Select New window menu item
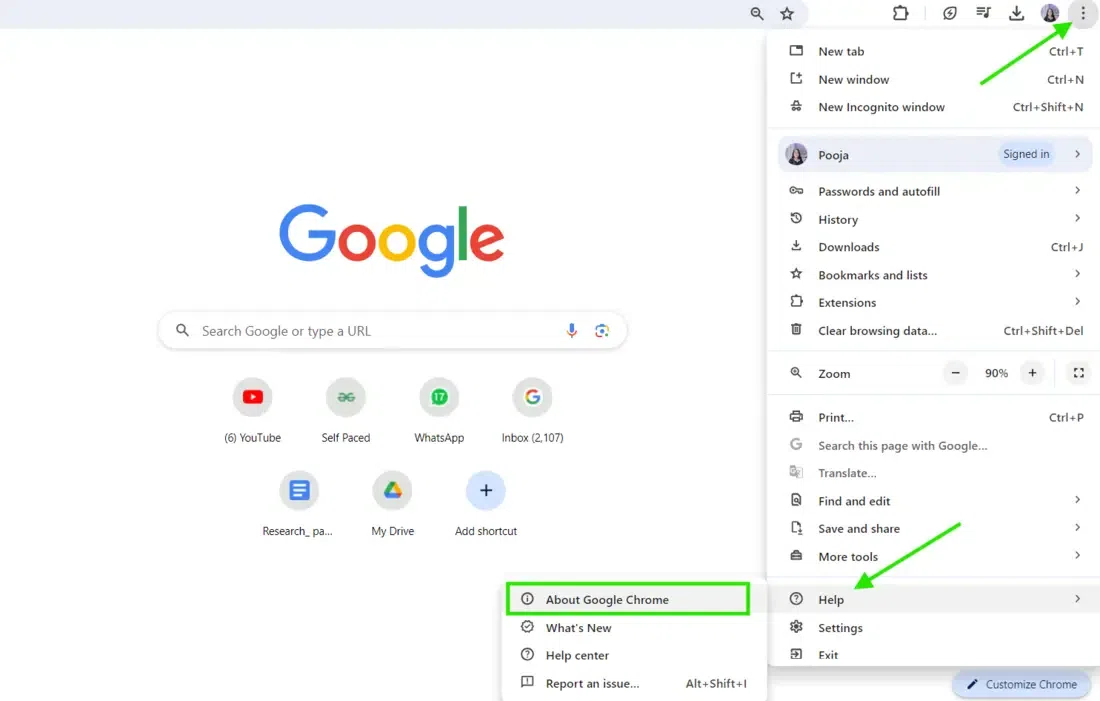Viewport: 1100px width, 701px height. 936,79
